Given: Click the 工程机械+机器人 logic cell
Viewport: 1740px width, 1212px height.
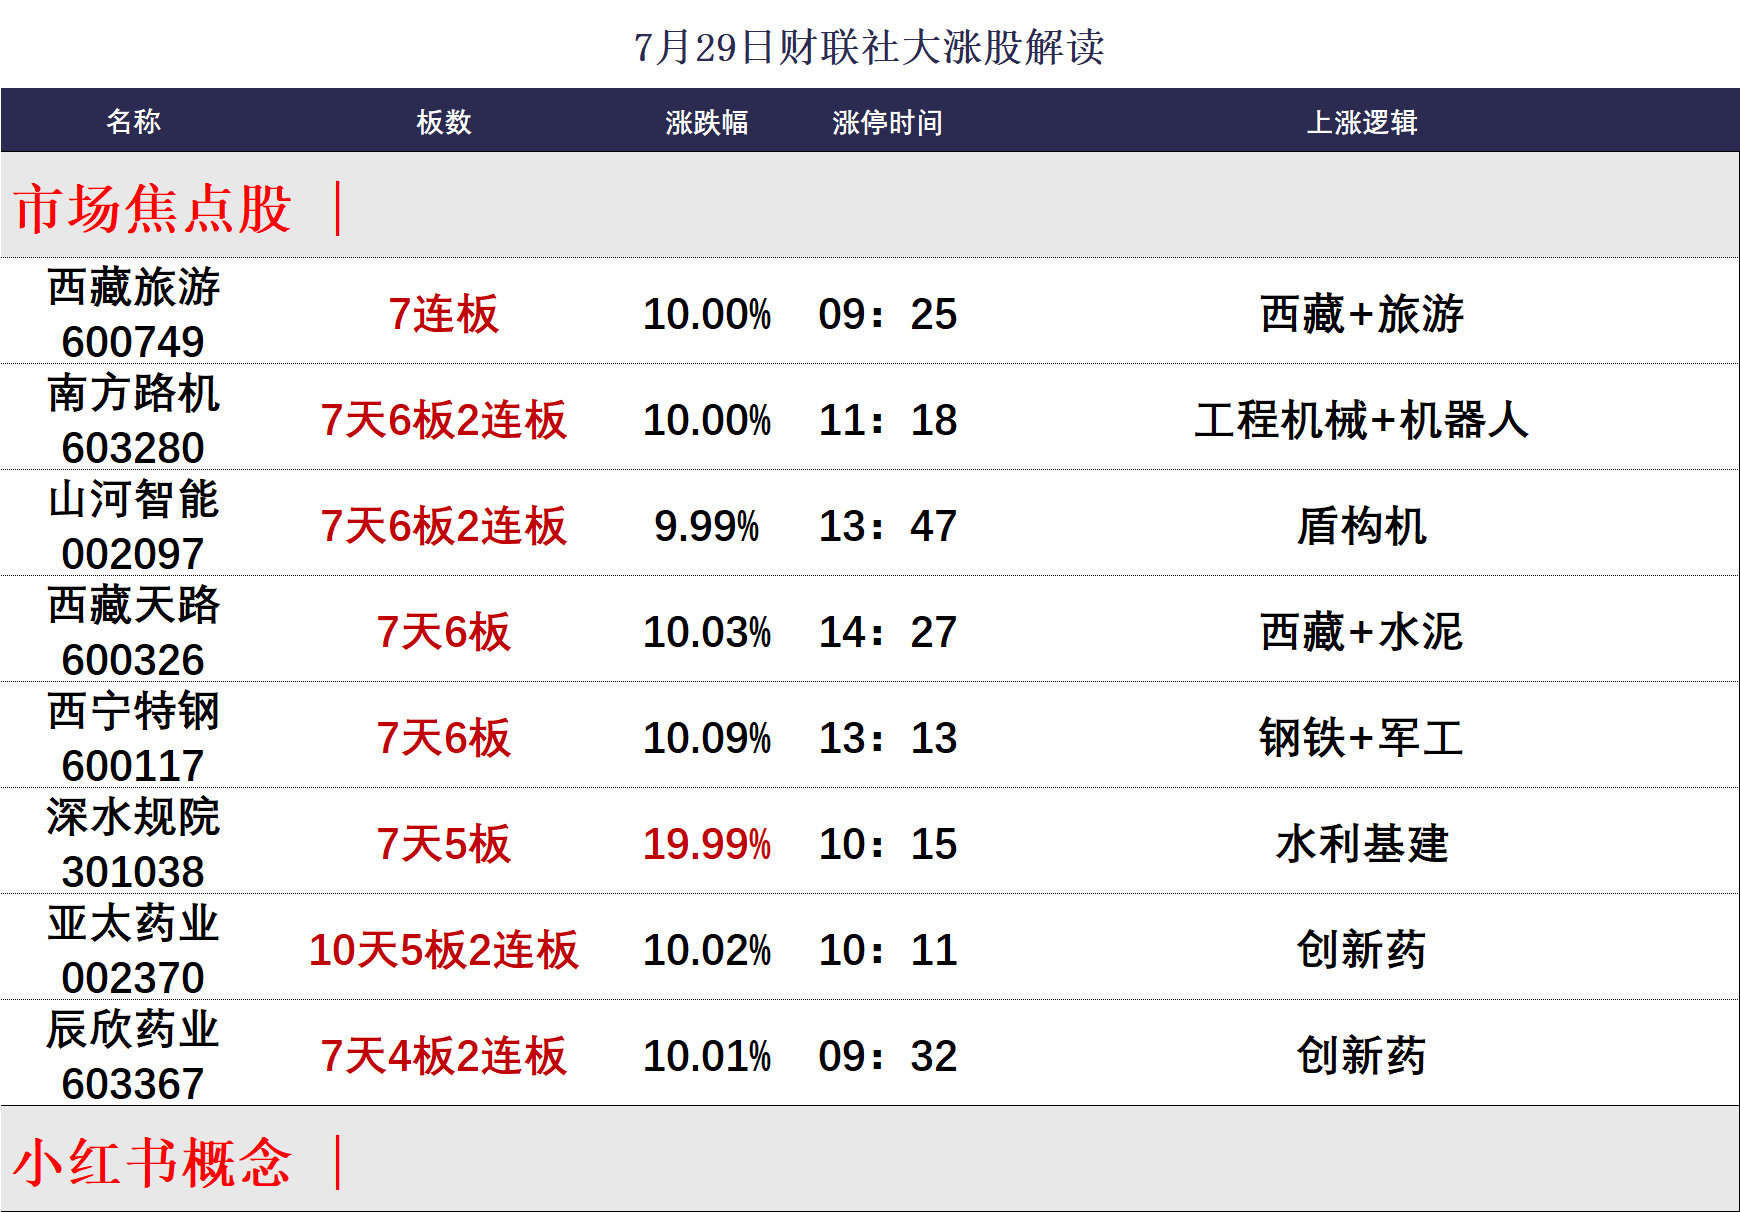Looking at the screenshot, I should (x=1362, y=420).
